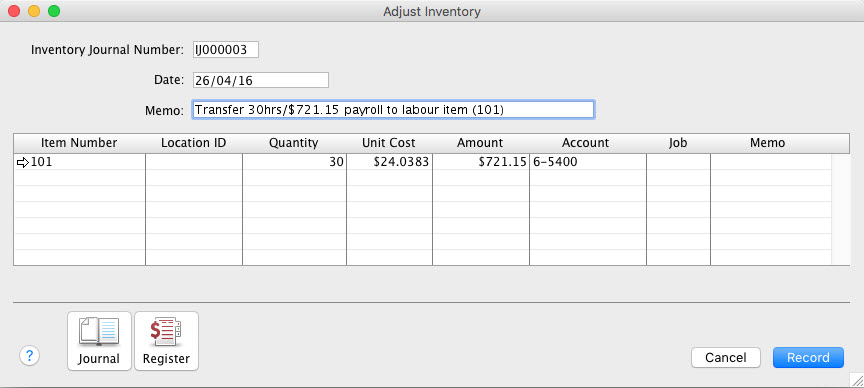The height and width of the screenshot is (388, 864).
Task: Click the green zoom window button
Action: (x=54, y=11)
